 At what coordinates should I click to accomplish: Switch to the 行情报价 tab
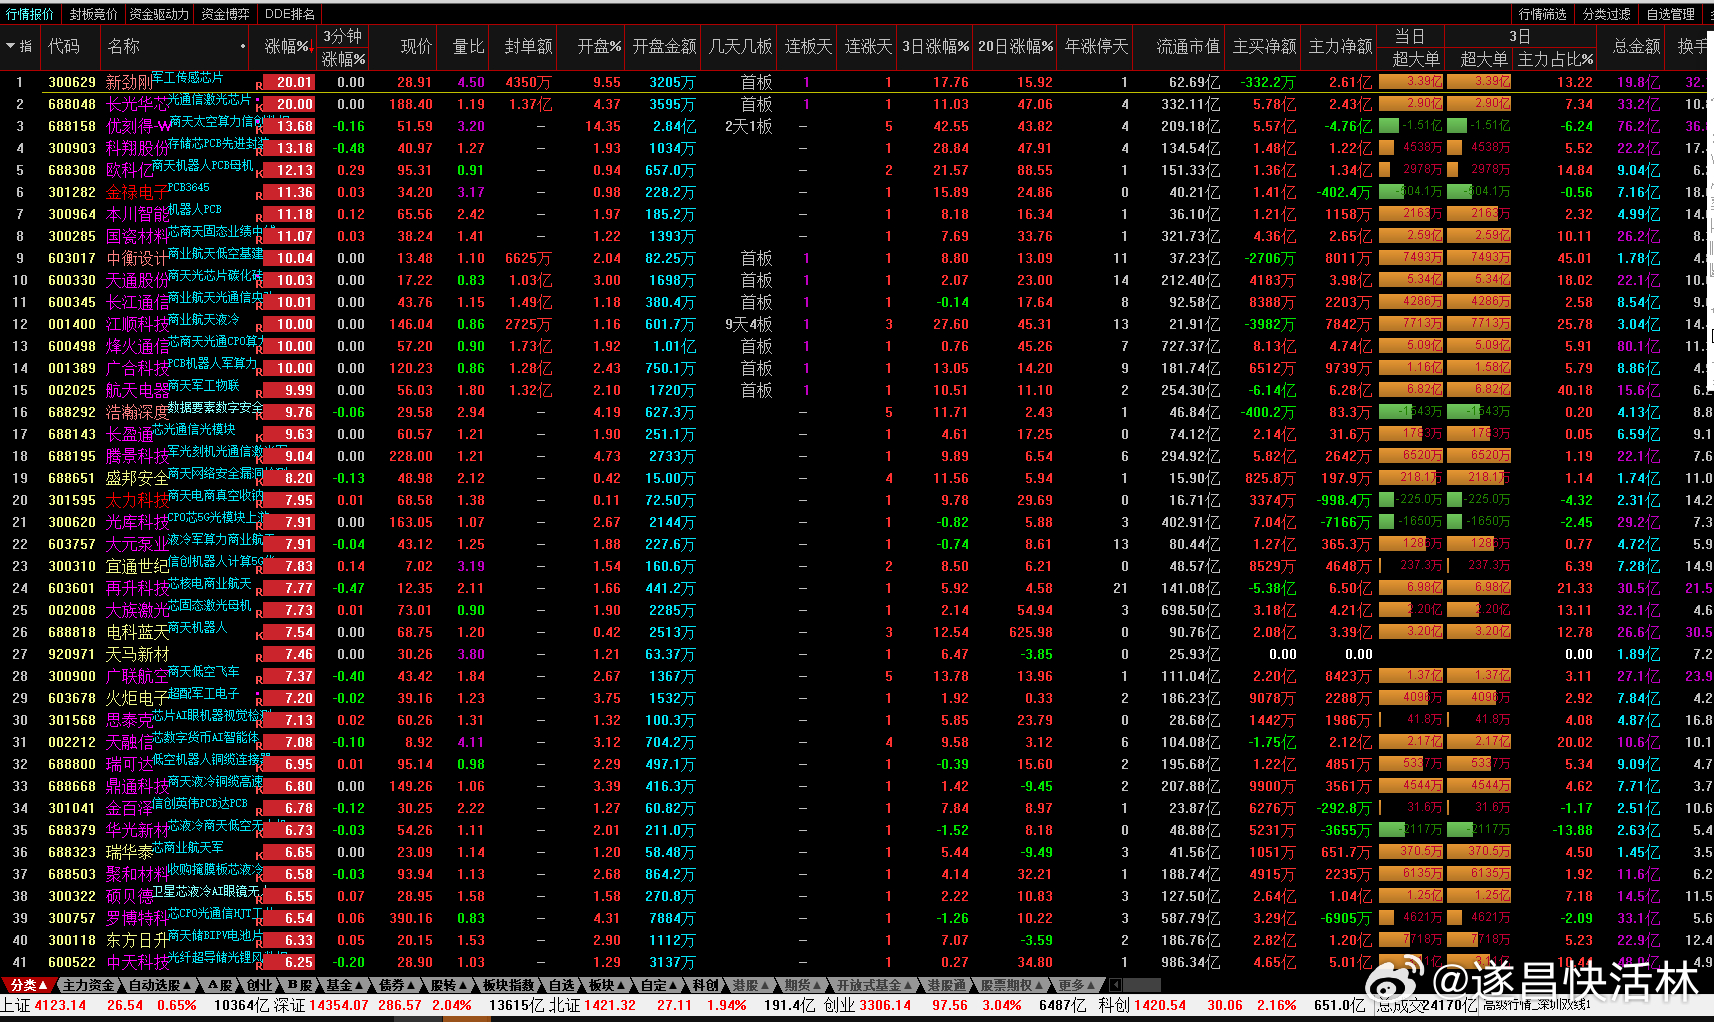(30, 14)
